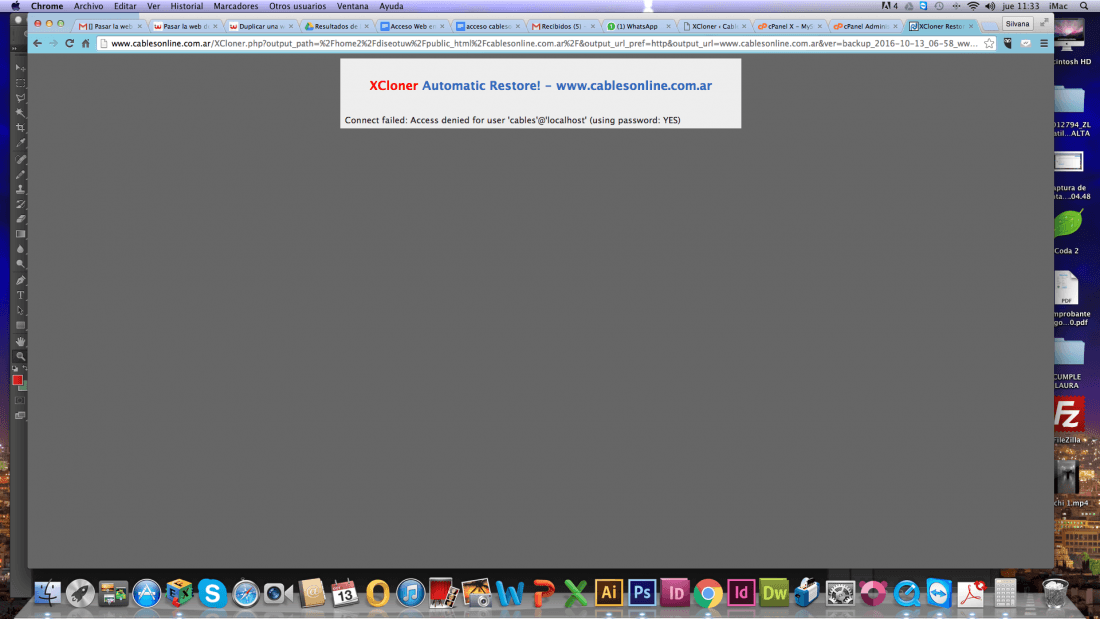The height and width of the screenshot is (619, 1100).
Task: Open the Trash in the dock
Action: 1054,593
